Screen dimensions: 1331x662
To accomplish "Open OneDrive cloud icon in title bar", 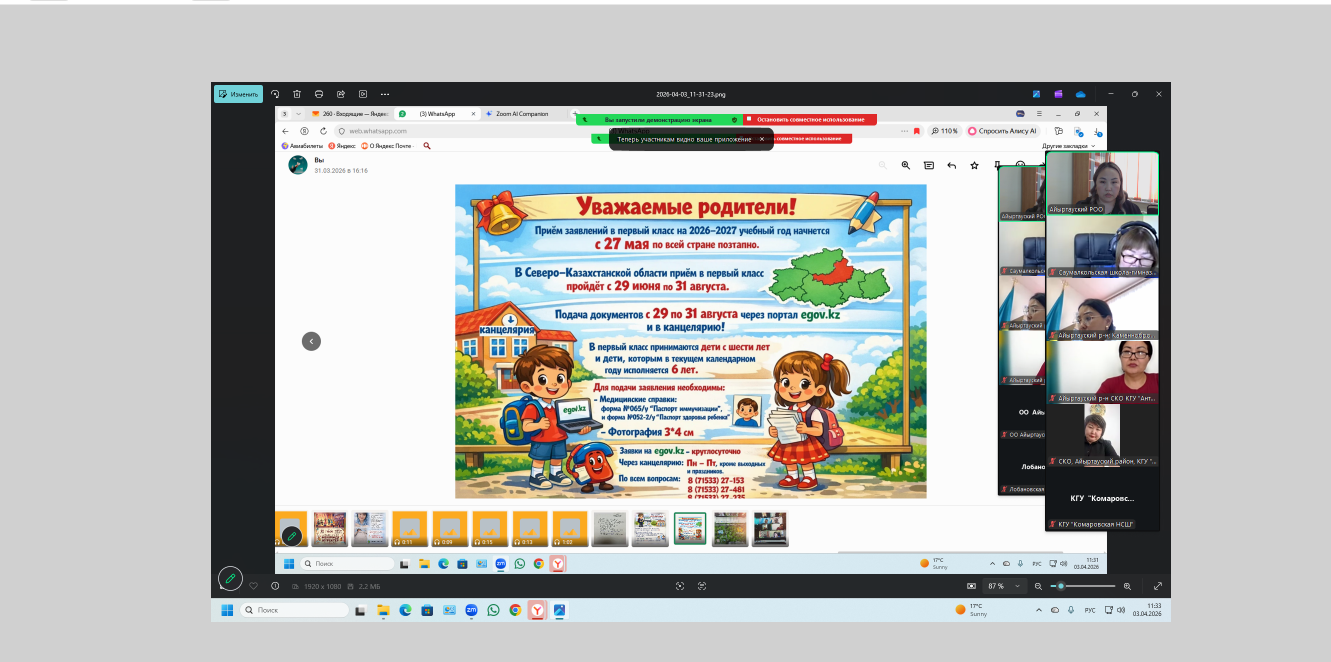I will pos(1080,94).
